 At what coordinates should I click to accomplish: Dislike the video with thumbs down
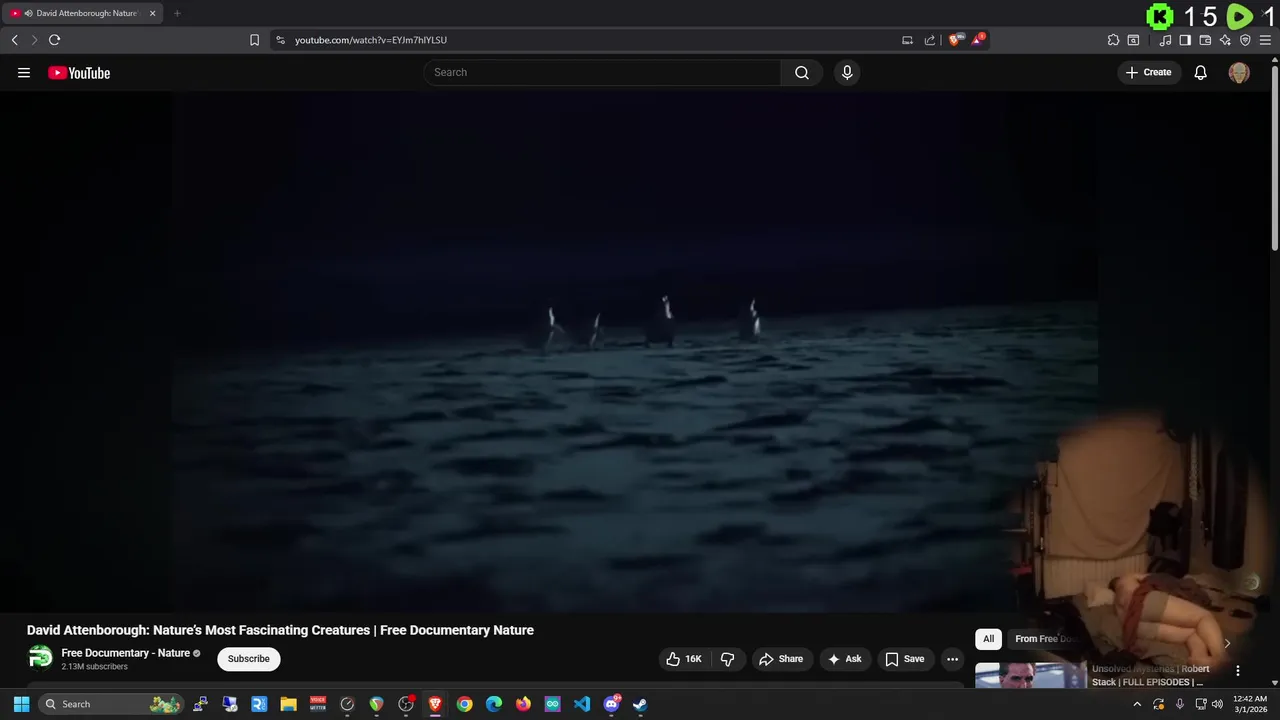tap(727, 659)
